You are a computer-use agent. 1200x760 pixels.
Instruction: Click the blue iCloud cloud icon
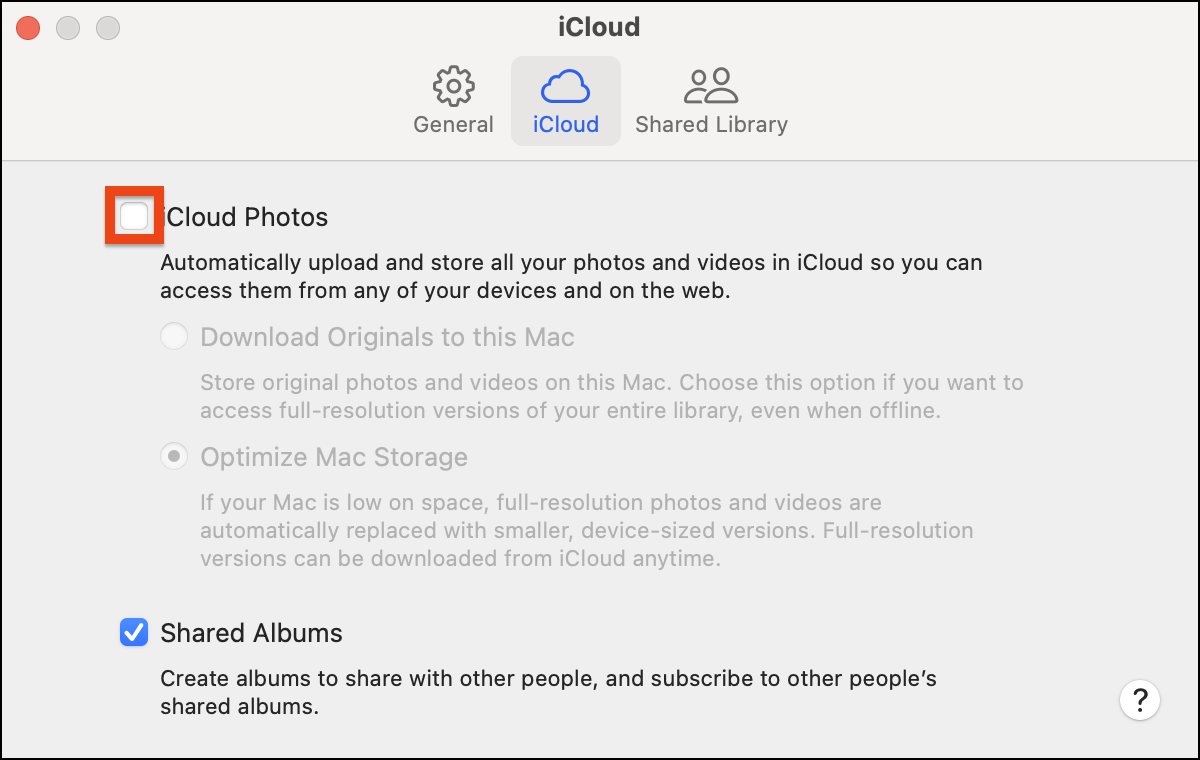[x=565, y=87]
